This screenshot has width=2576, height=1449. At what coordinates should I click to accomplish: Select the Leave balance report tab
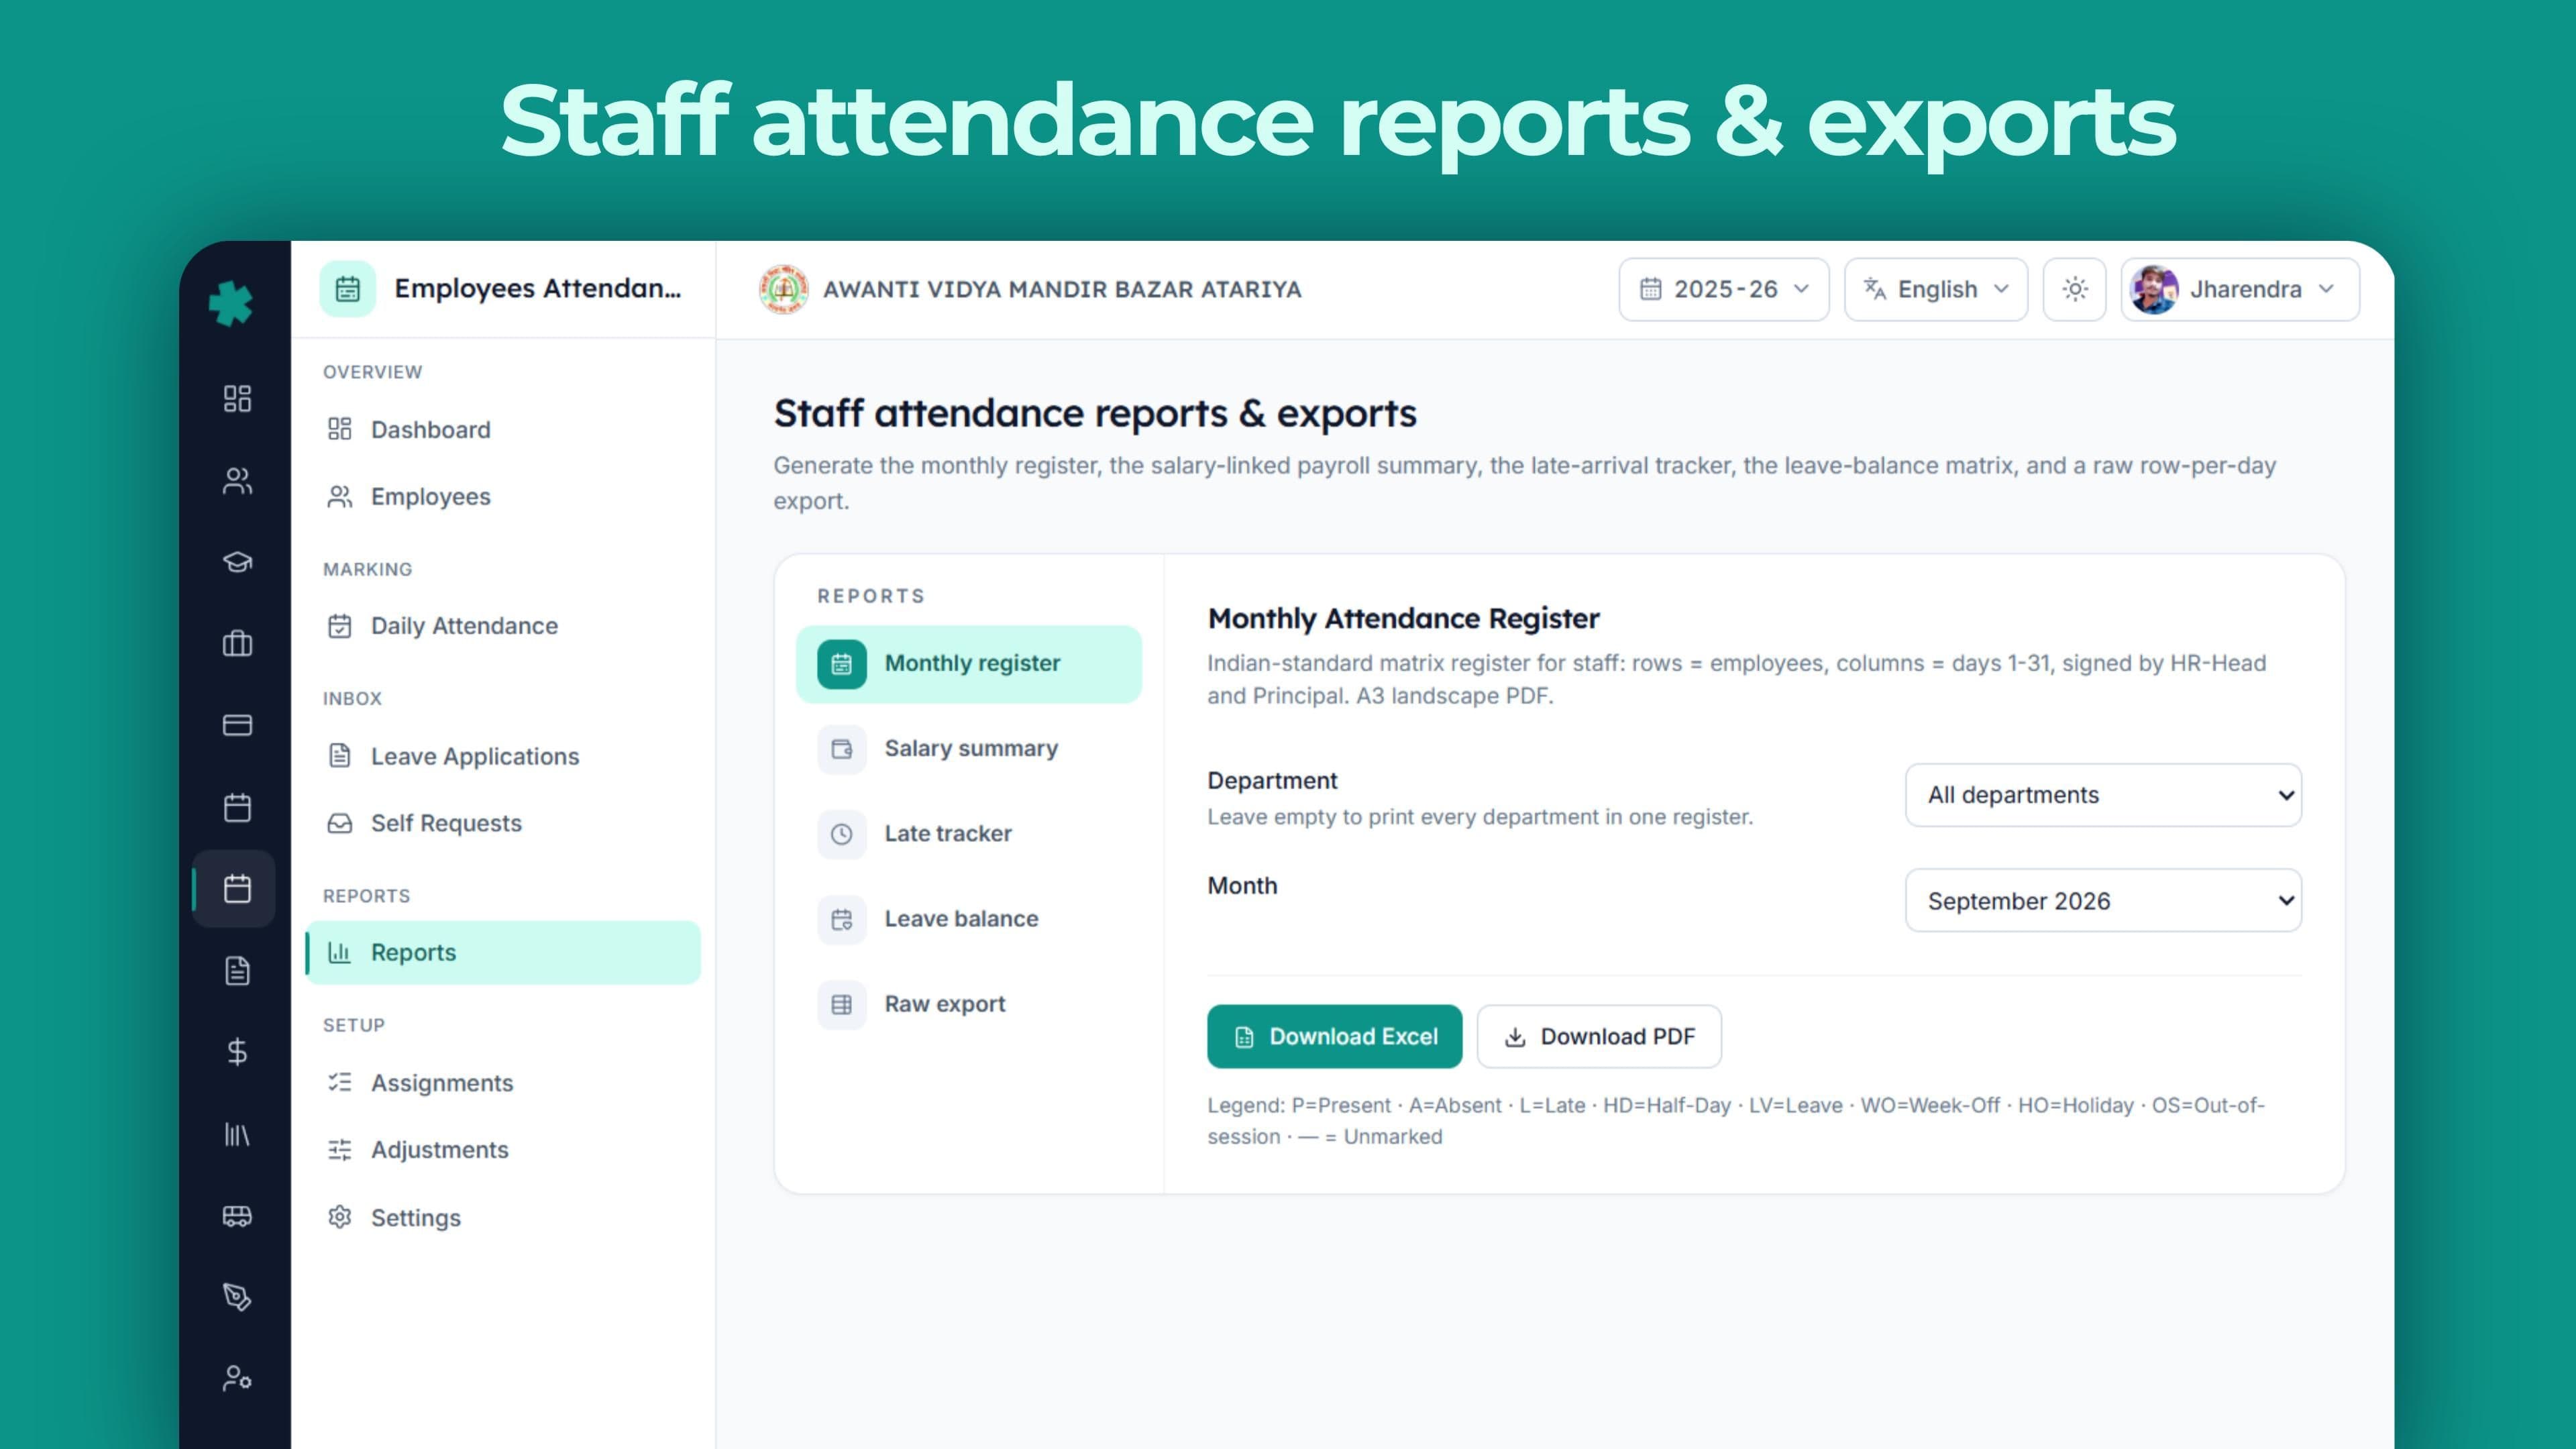[x=969, y=919]
